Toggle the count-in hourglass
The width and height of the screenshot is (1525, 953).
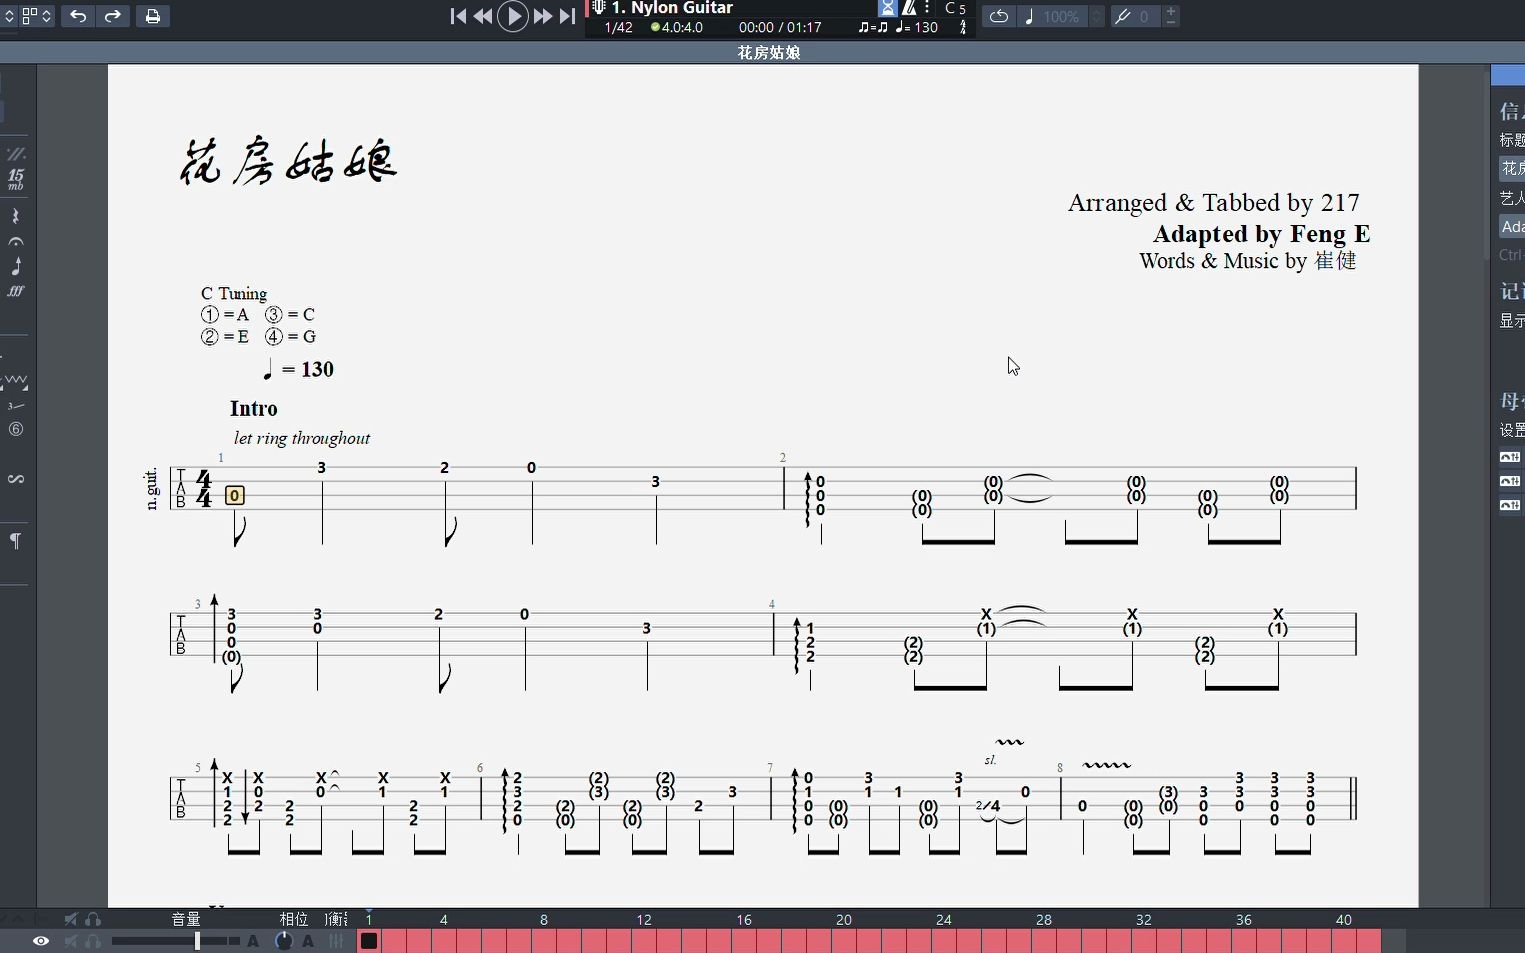(888, 8)
